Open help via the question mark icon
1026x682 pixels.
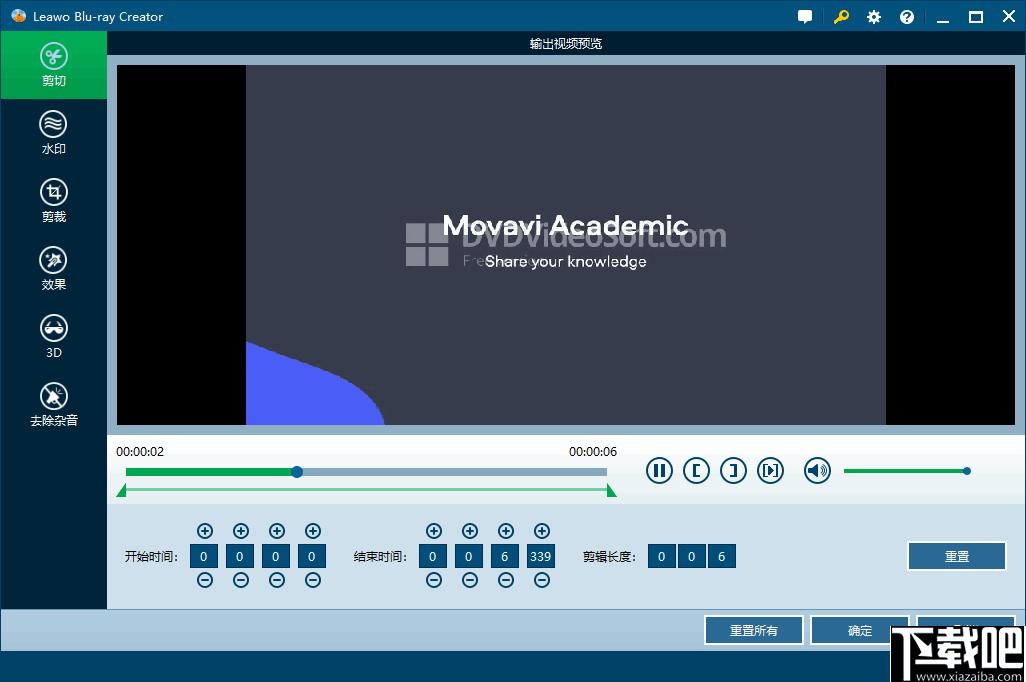907,17
